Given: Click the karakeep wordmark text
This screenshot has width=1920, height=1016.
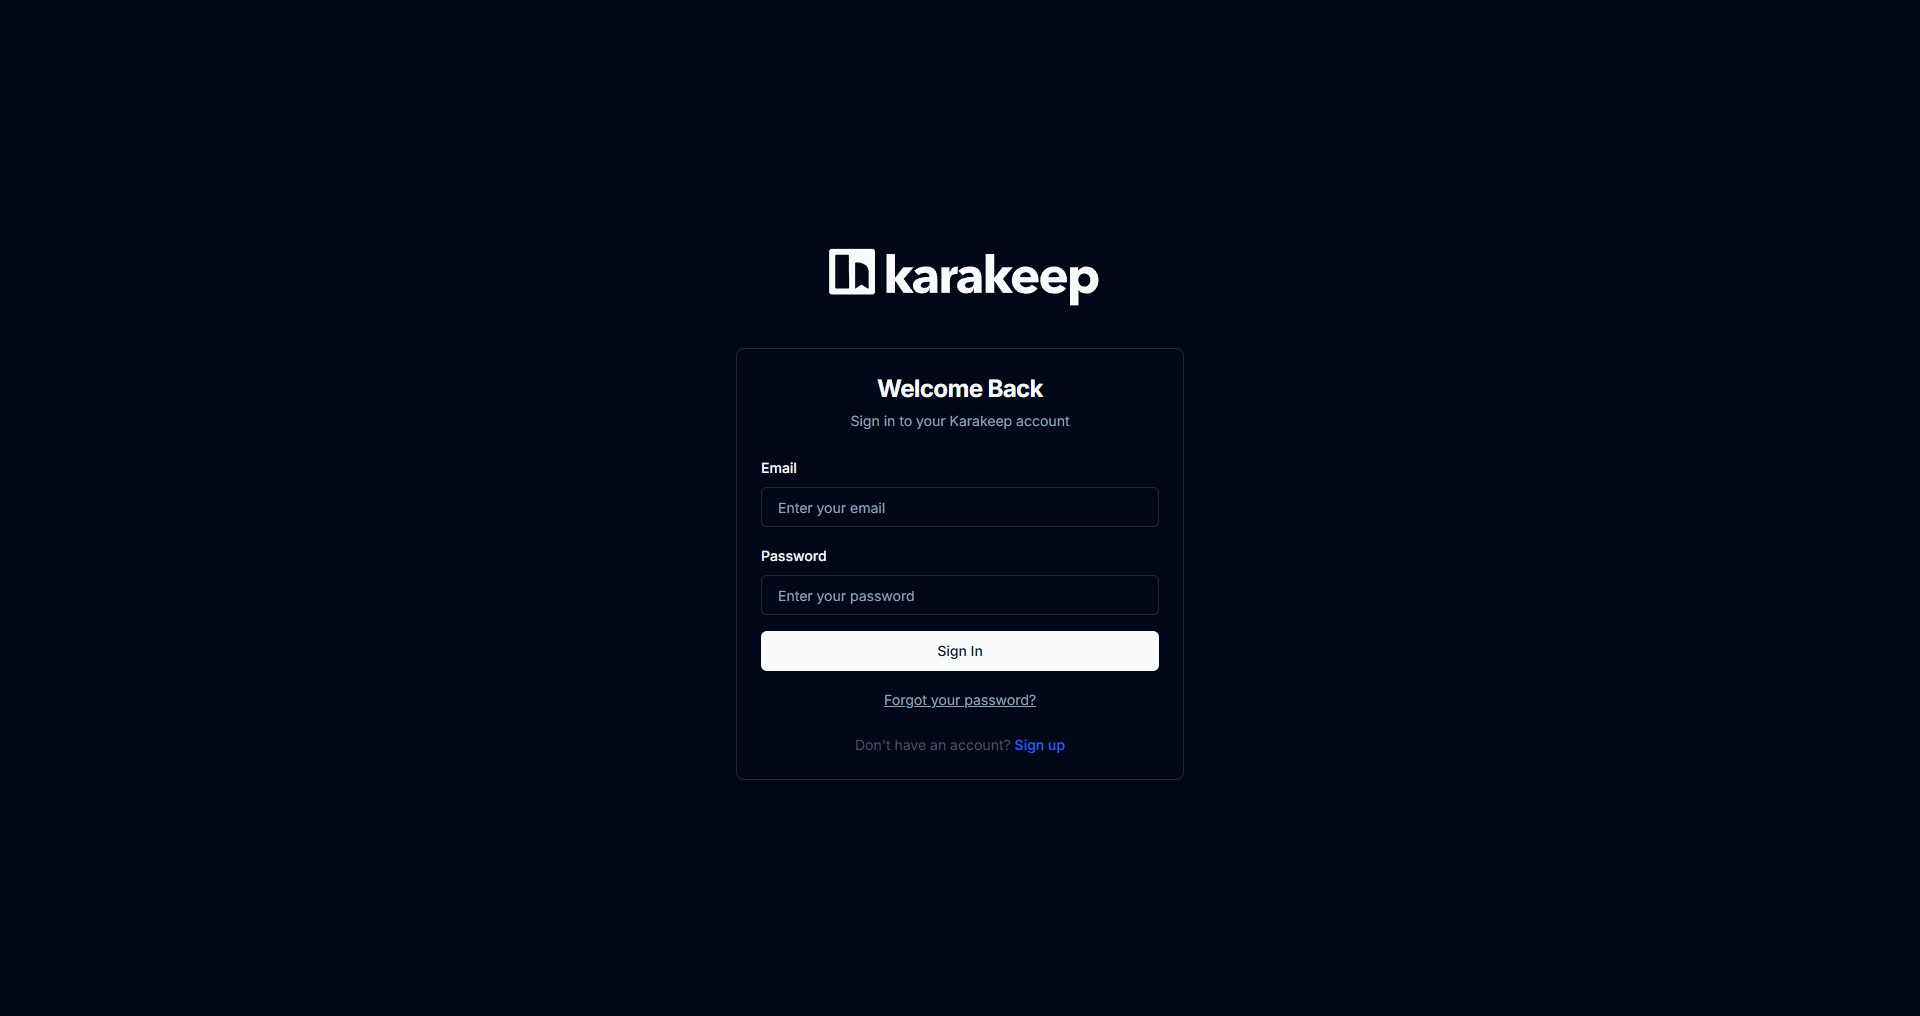Looking at the screenshot, I should click(991, 277).
